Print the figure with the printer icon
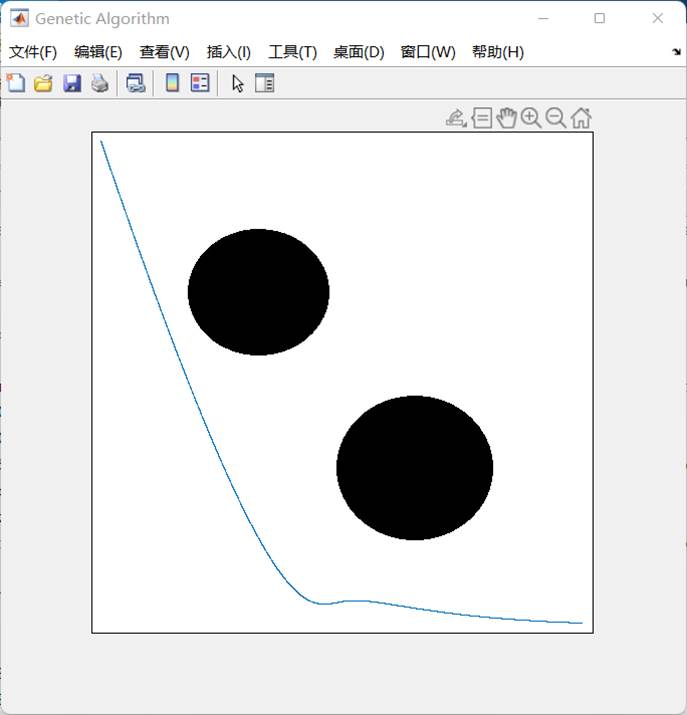 pos(100,84)
